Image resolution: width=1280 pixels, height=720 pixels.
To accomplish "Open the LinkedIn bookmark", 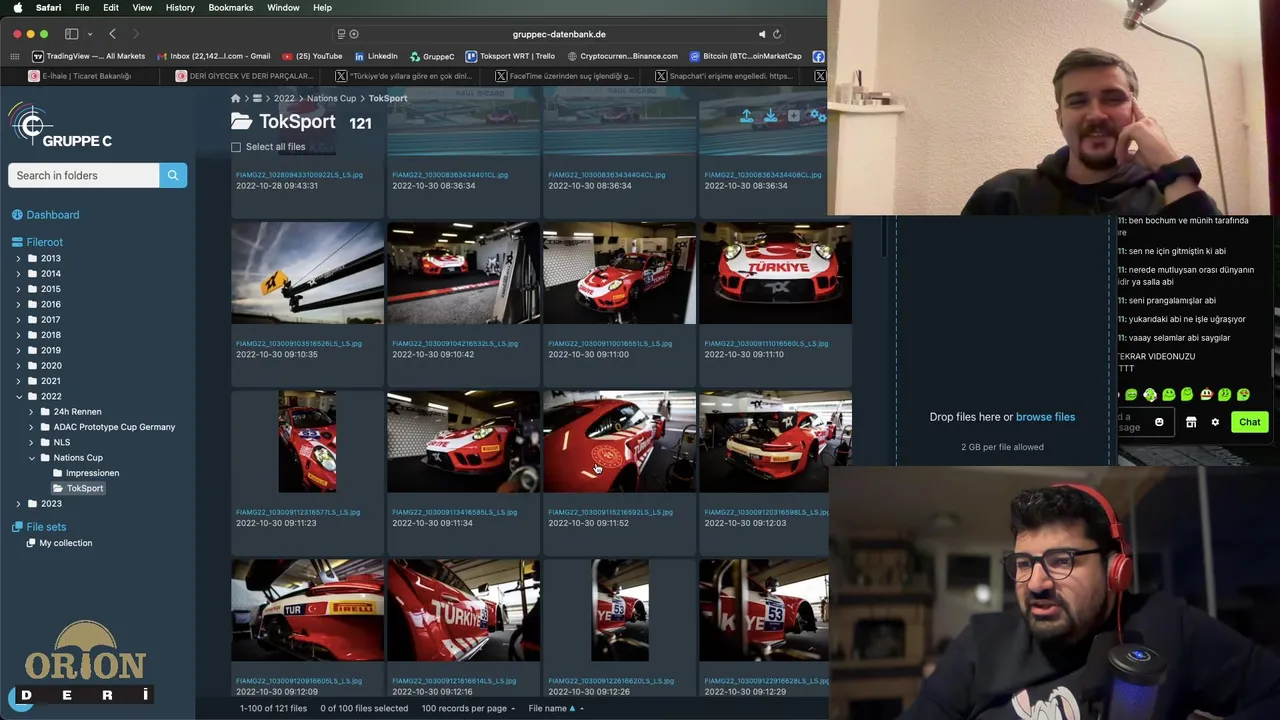I will (375, 56).
